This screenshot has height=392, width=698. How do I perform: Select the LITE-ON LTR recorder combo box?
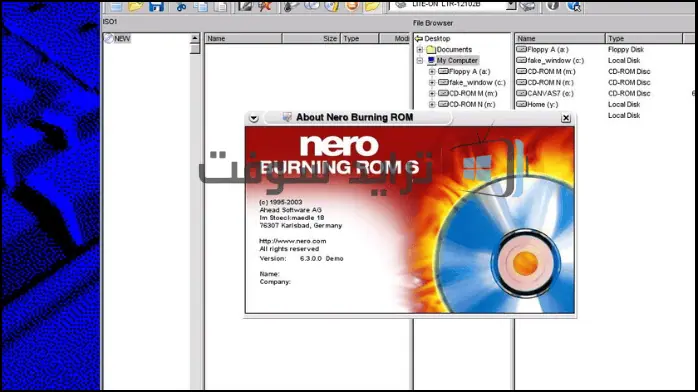click(452, 5)
